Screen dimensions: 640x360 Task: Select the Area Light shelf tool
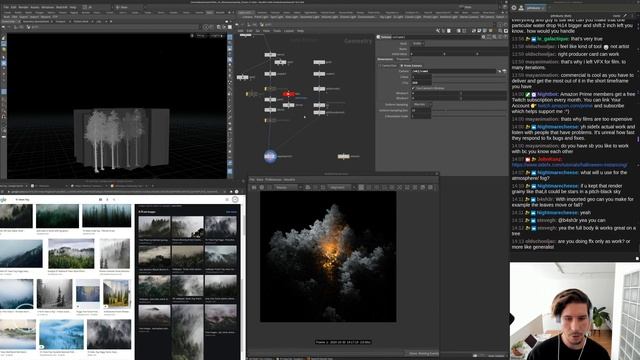click(291, 17)
